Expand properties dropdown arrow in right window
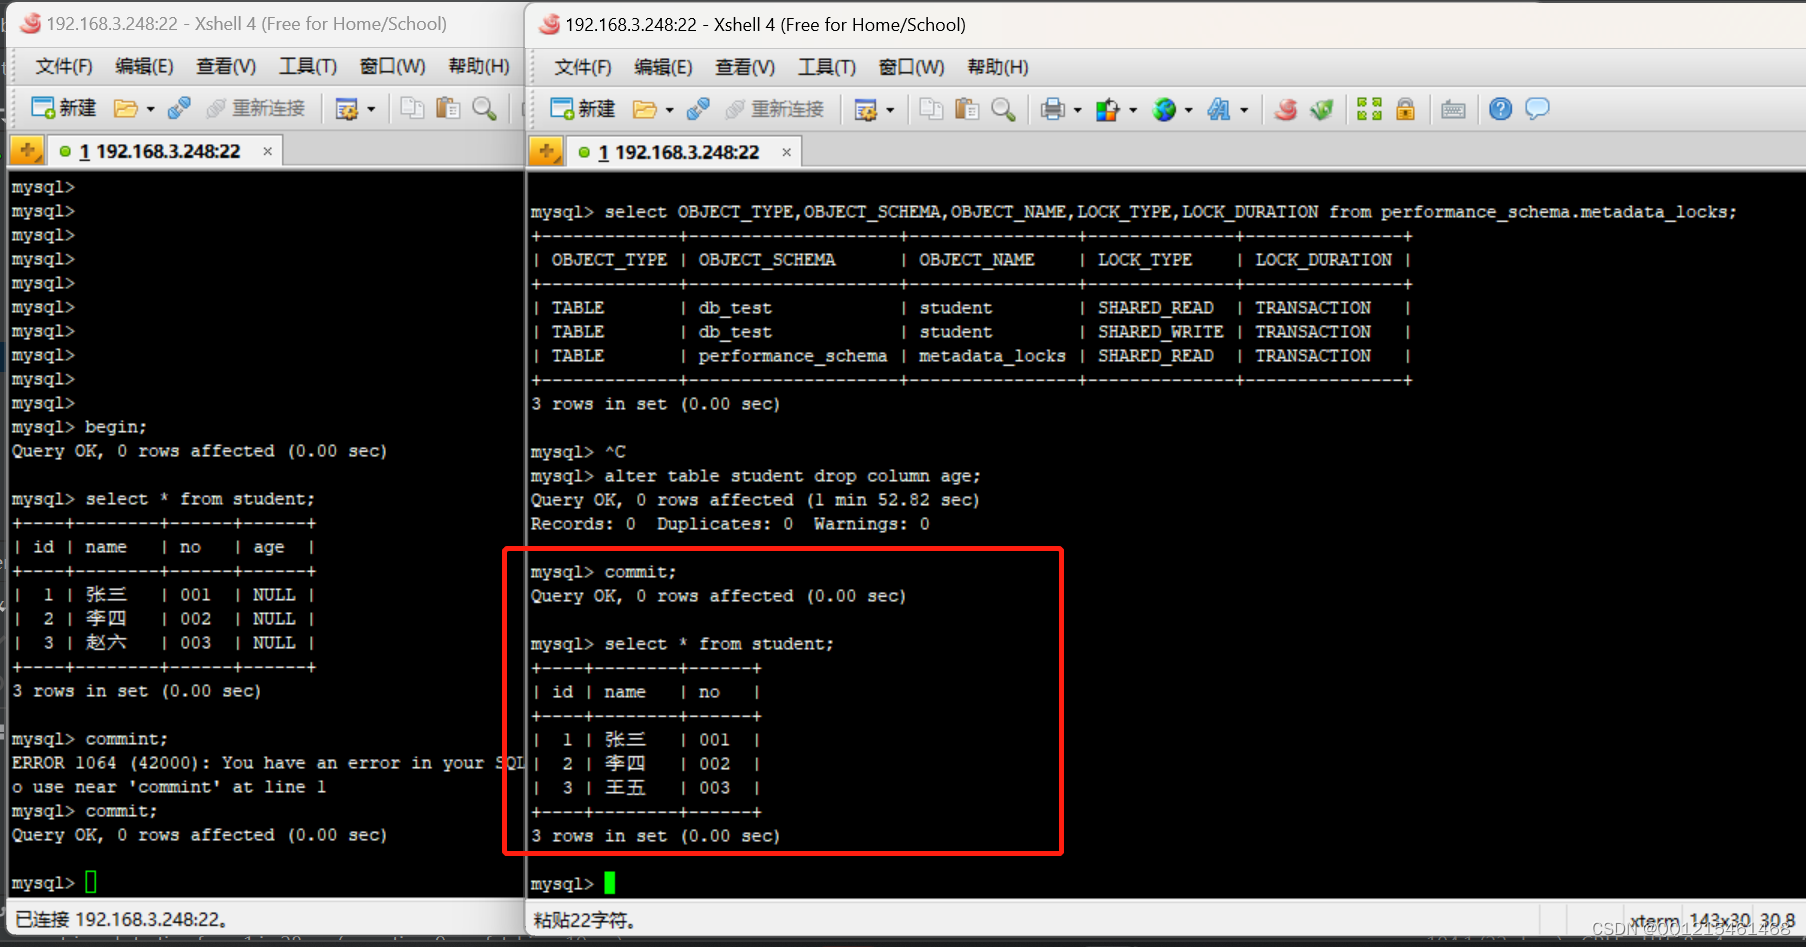Image resolution: width=1806 pixels, height=947 pixels. tap(889, 110)
